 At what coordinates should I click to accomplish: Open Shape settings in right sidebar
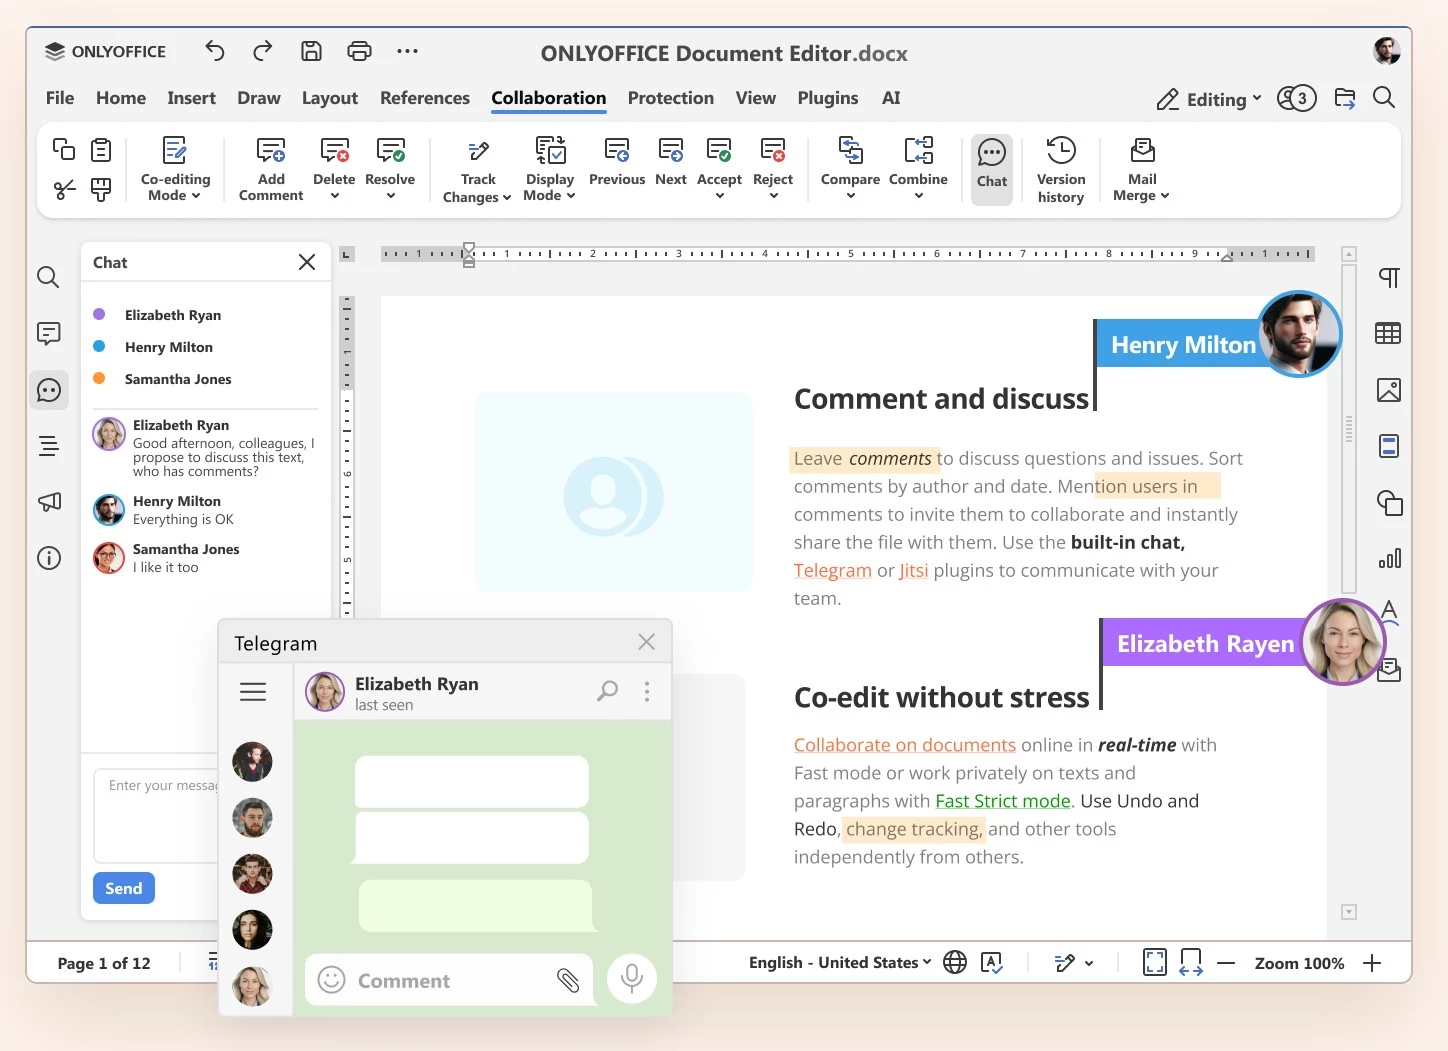point(1389,502)
